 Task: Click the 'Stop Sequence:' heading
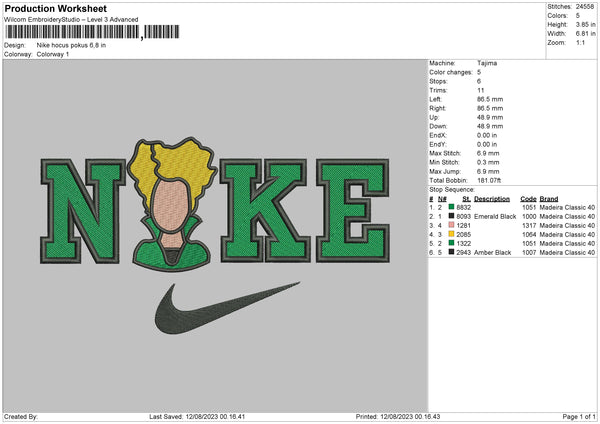tap(452, 189)
